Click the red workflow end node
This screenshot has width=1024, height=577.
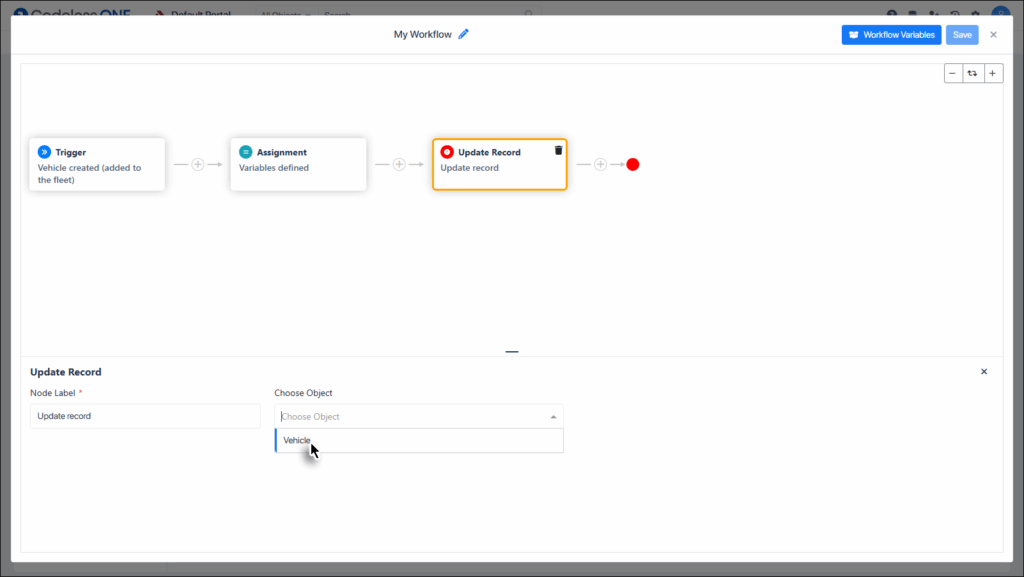tap(632, 163)
